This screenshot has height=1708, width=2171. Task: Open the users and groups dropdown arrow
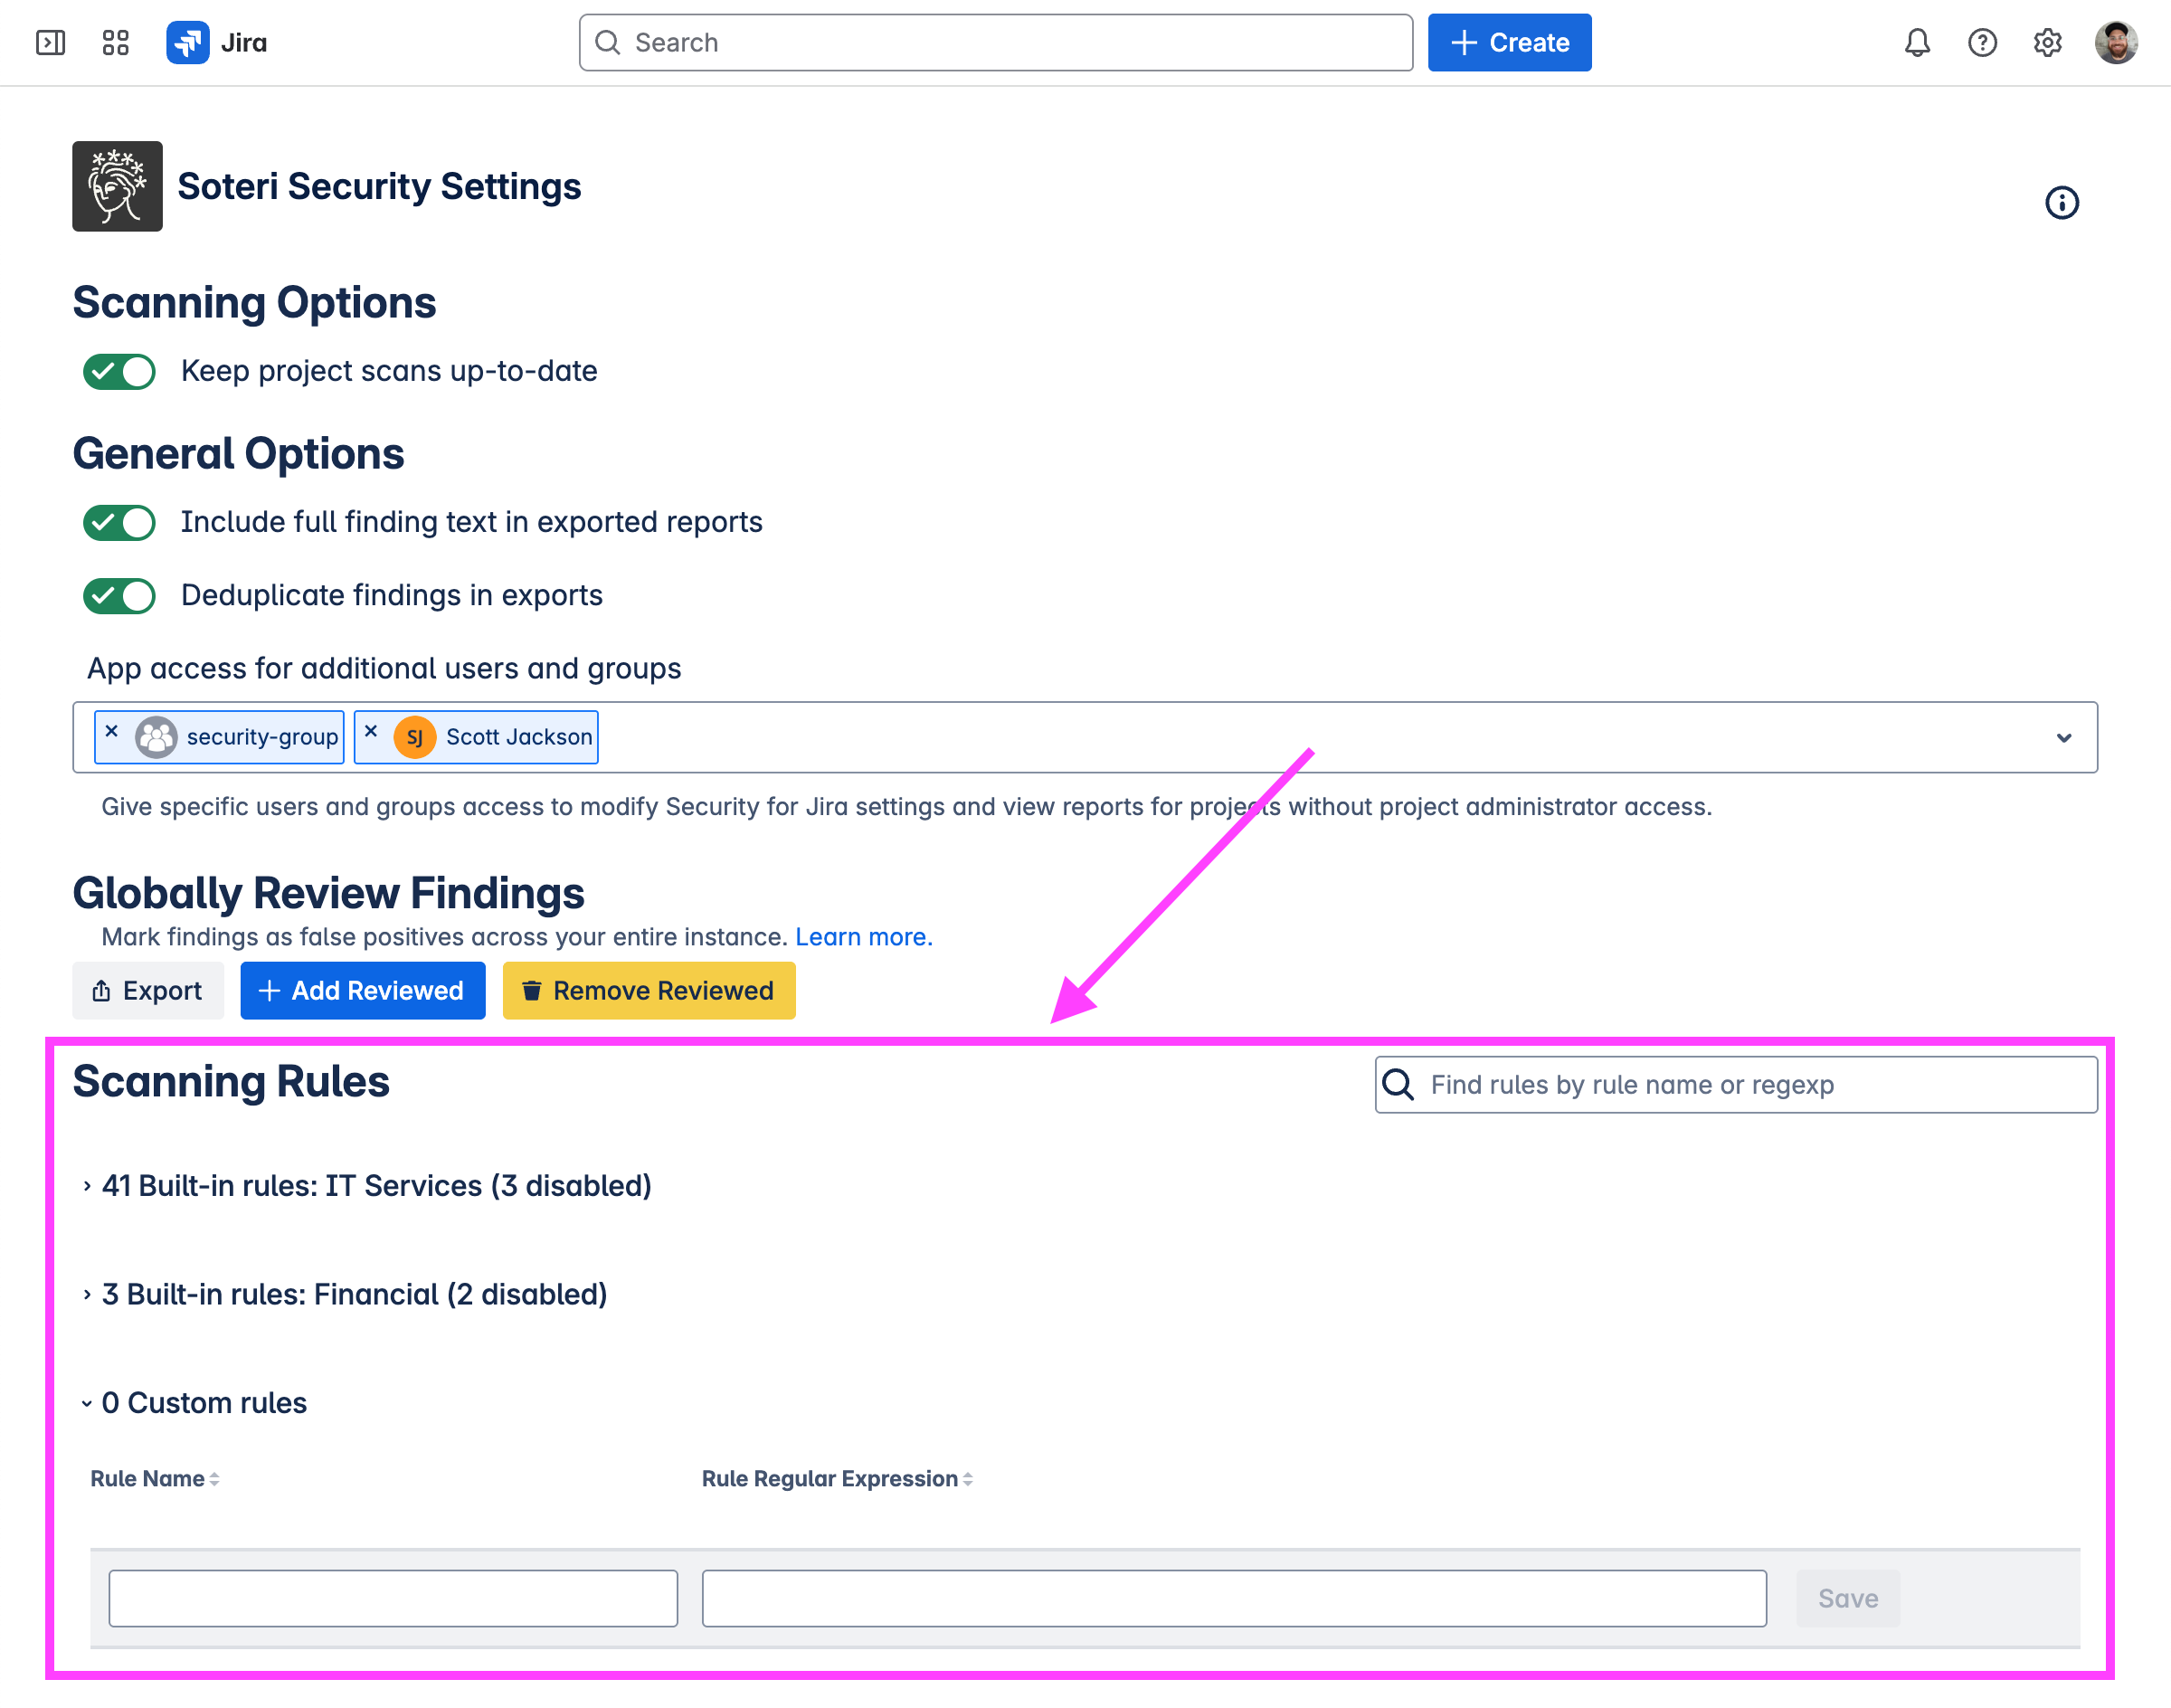[x=2063, y=738]
